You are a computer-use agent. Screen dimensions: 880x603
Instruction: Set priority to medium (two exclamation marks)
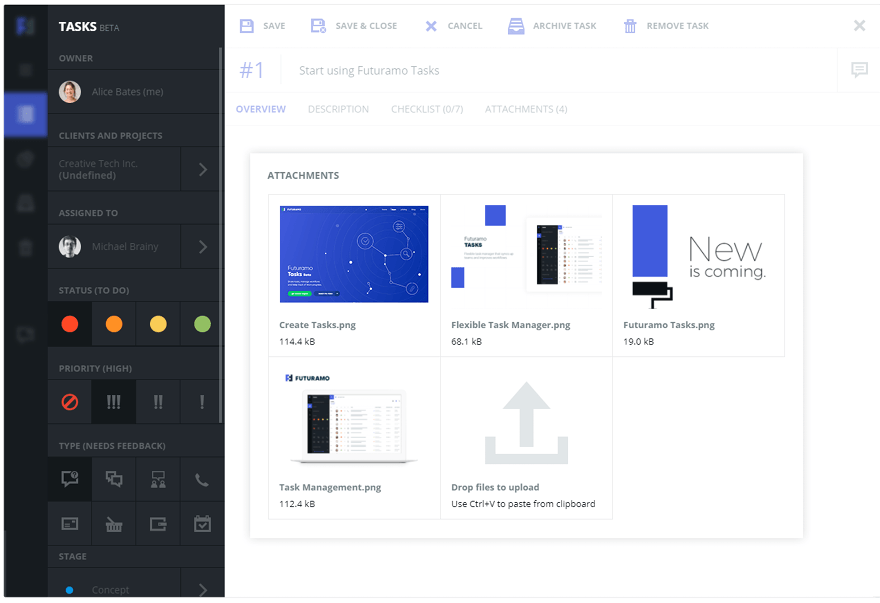(158, 402)
